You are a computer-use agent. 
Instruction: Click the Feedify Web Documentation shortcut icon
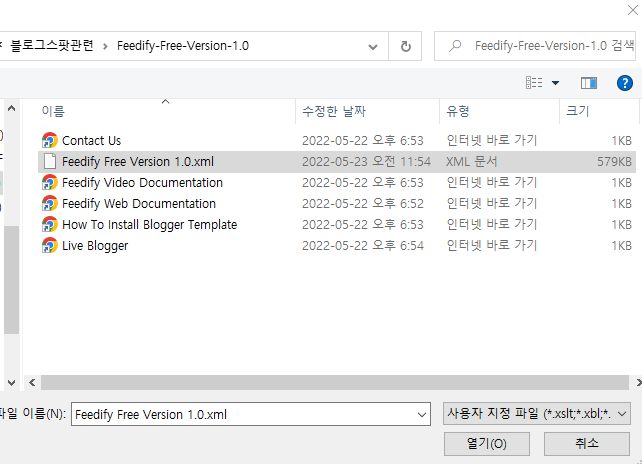[x=50, y=204]
